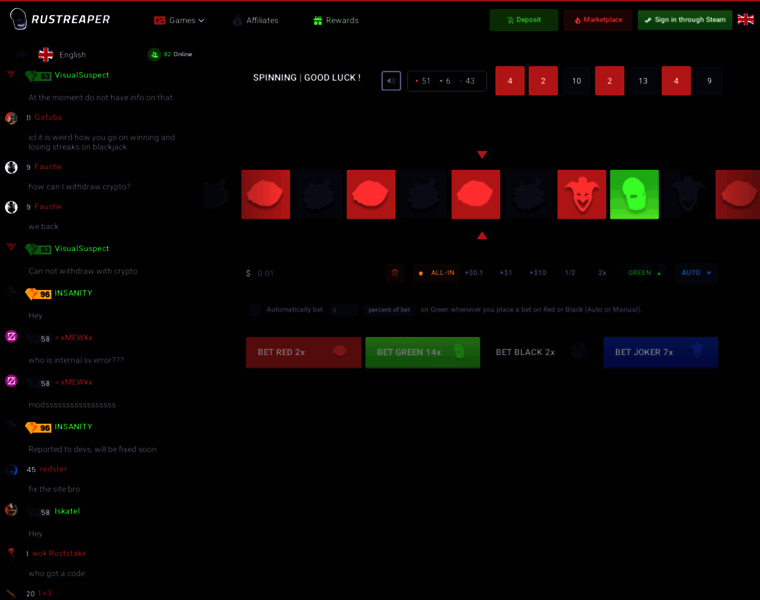This screenshot has width=760, height=600.
Task: View the 82 Online users indicator
Action: point(170,54)
